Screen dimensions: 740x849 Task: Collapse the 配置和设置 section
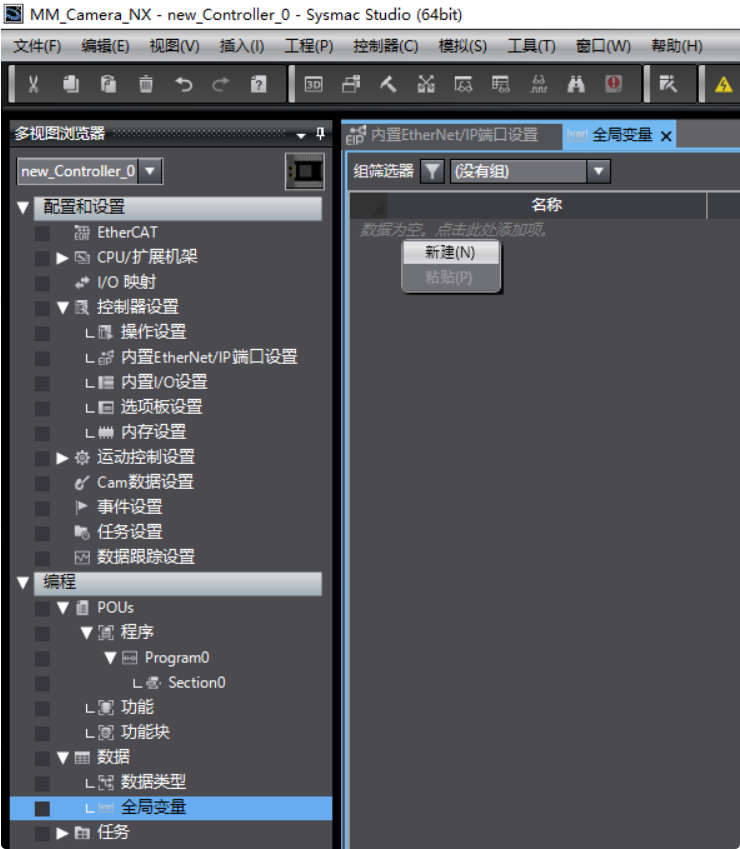[23, 207]
